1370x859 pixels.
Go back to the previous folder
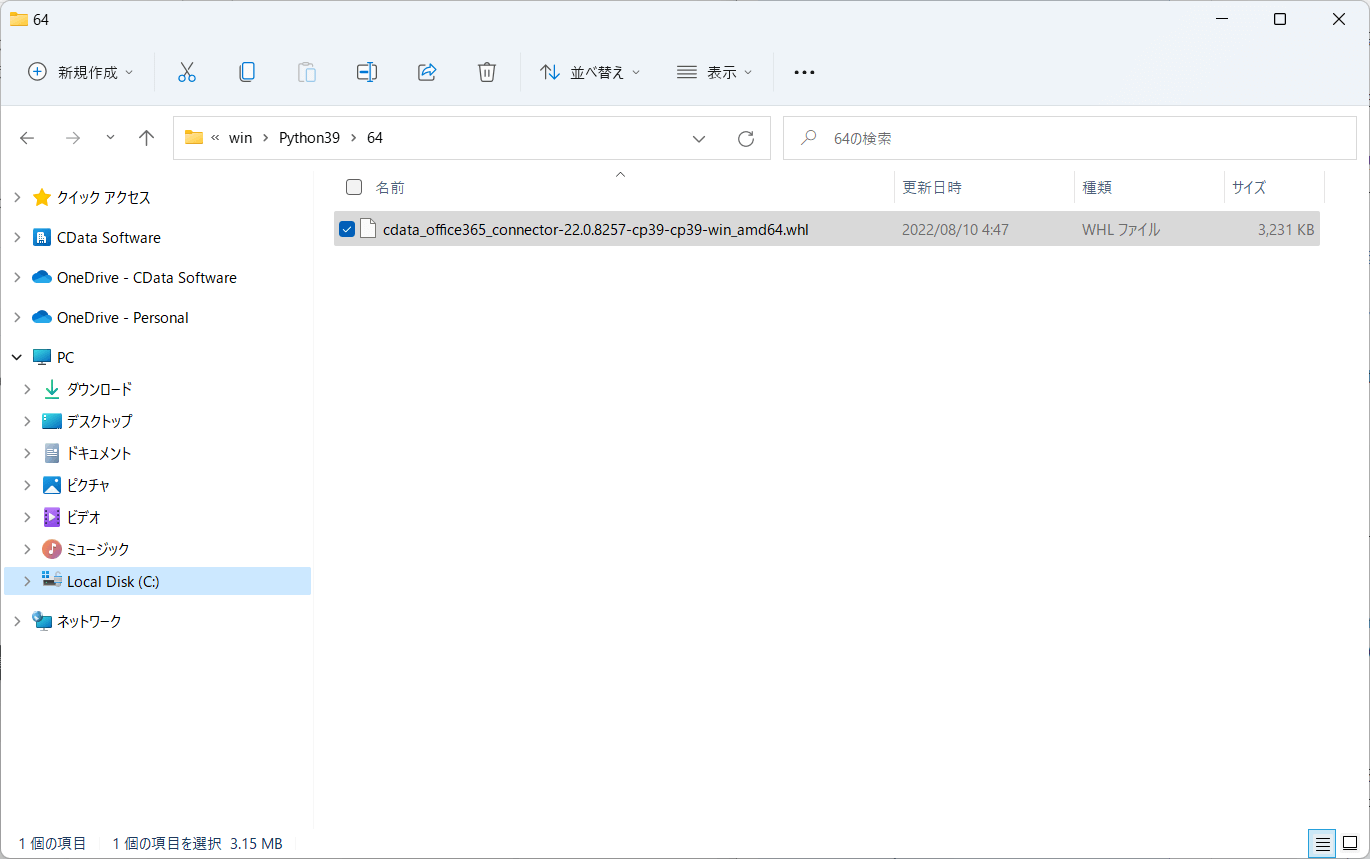point(27,138)
